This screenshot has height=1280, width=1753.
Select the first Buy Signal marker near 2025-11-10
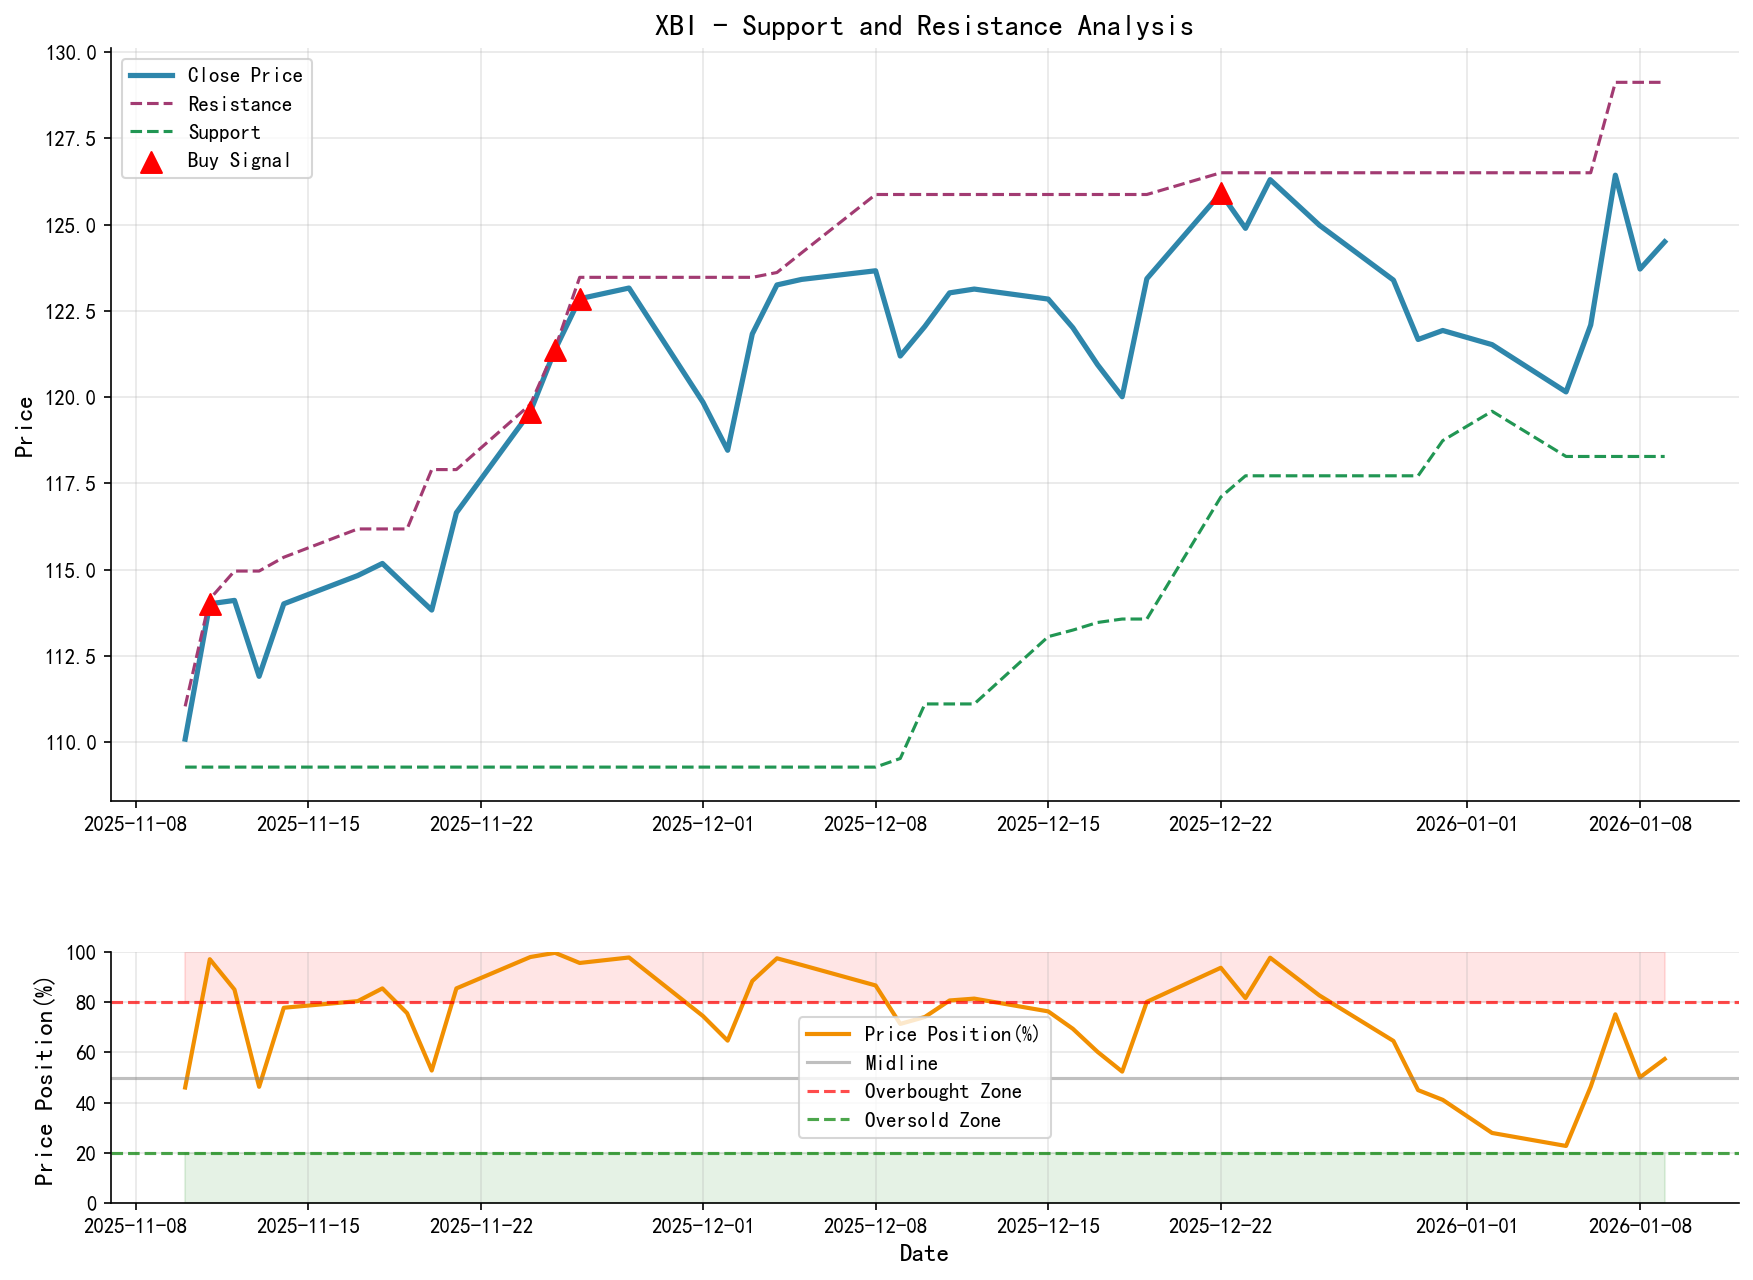(x=209, y=605)
